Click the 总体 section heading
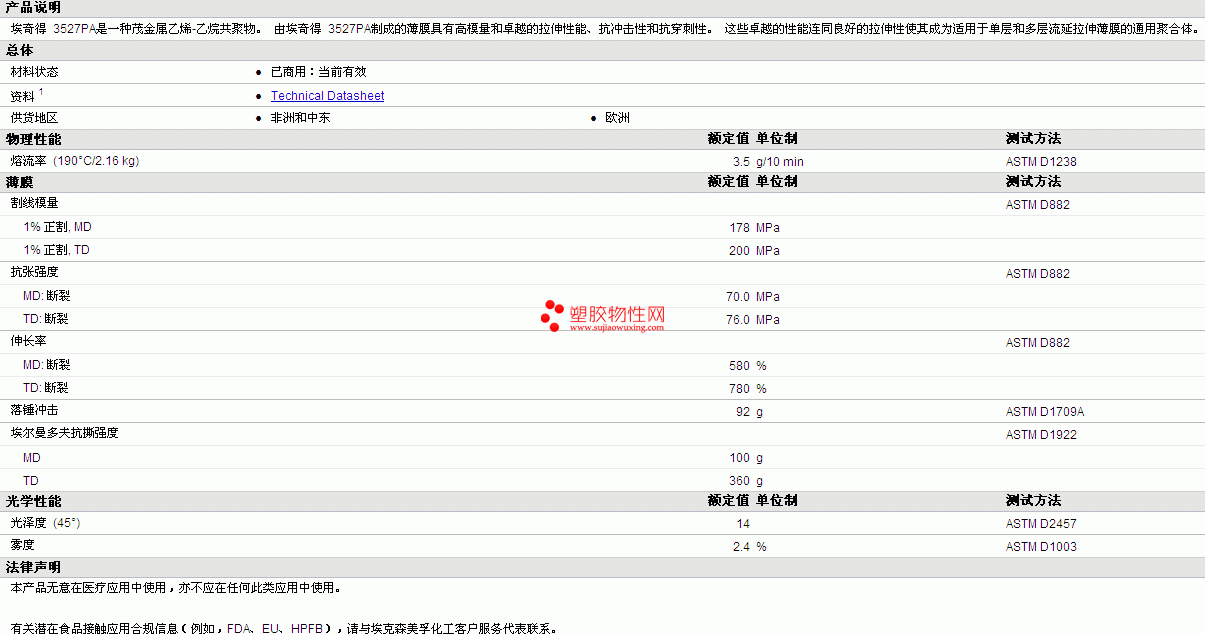 point(20,50)
